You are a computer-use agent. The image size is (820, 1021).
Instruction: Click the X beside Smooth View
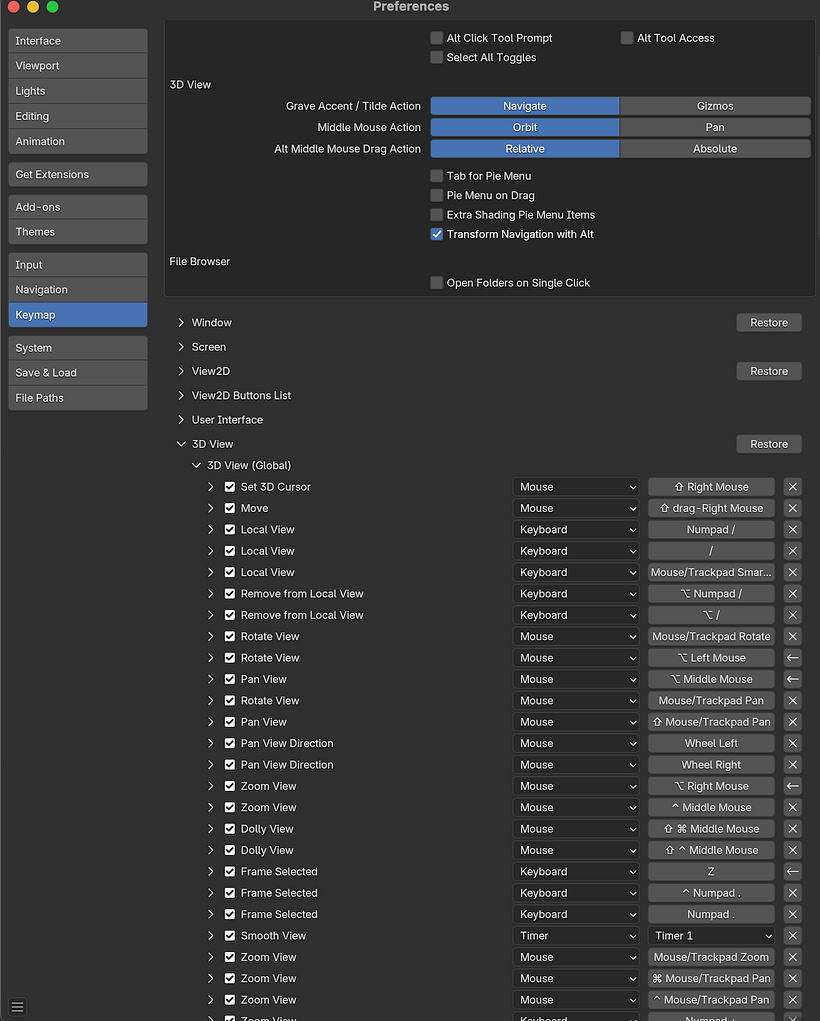(792, 936)
